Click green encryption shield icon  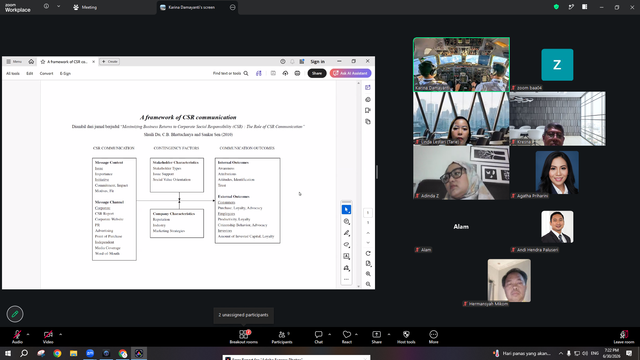556,7
